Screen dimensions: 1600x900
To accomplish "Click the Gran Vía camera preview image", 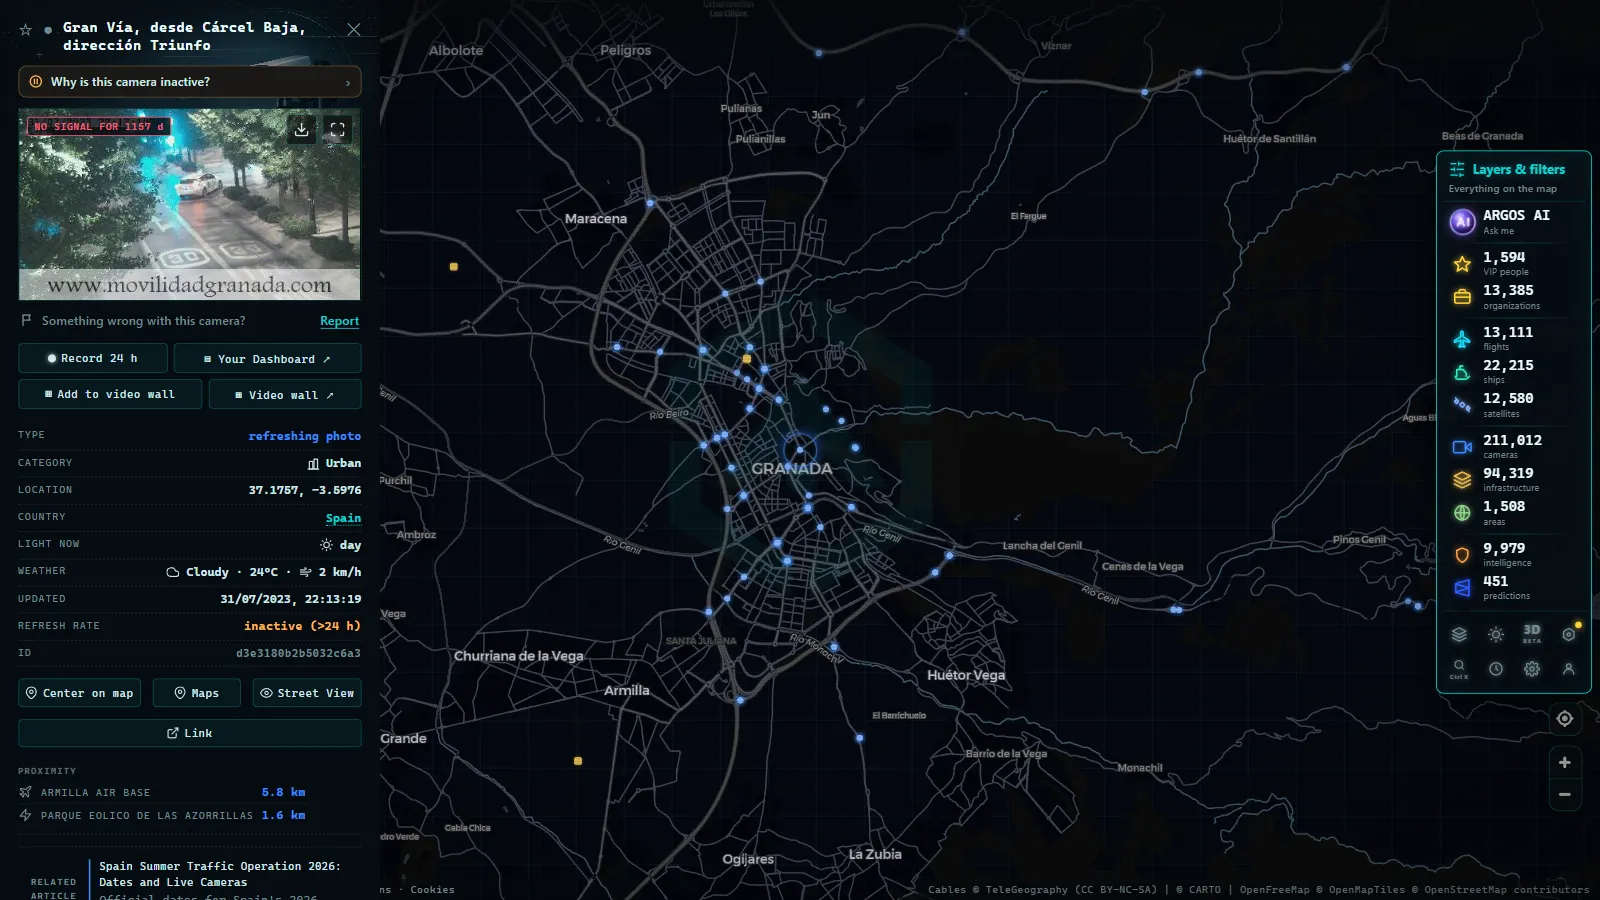I will point(189,204).
